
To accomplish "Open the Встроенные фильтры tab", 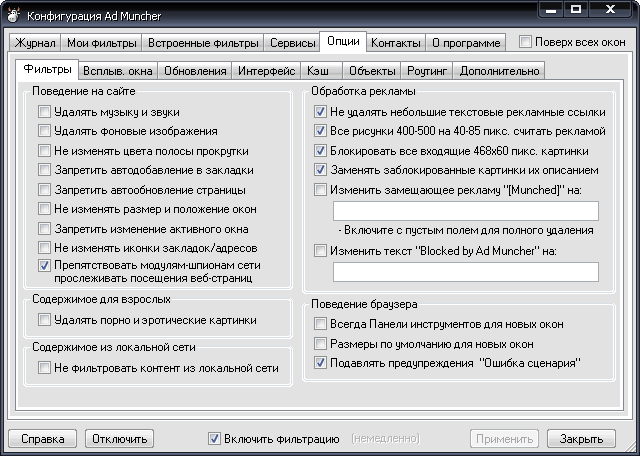I will pos(203,43).
